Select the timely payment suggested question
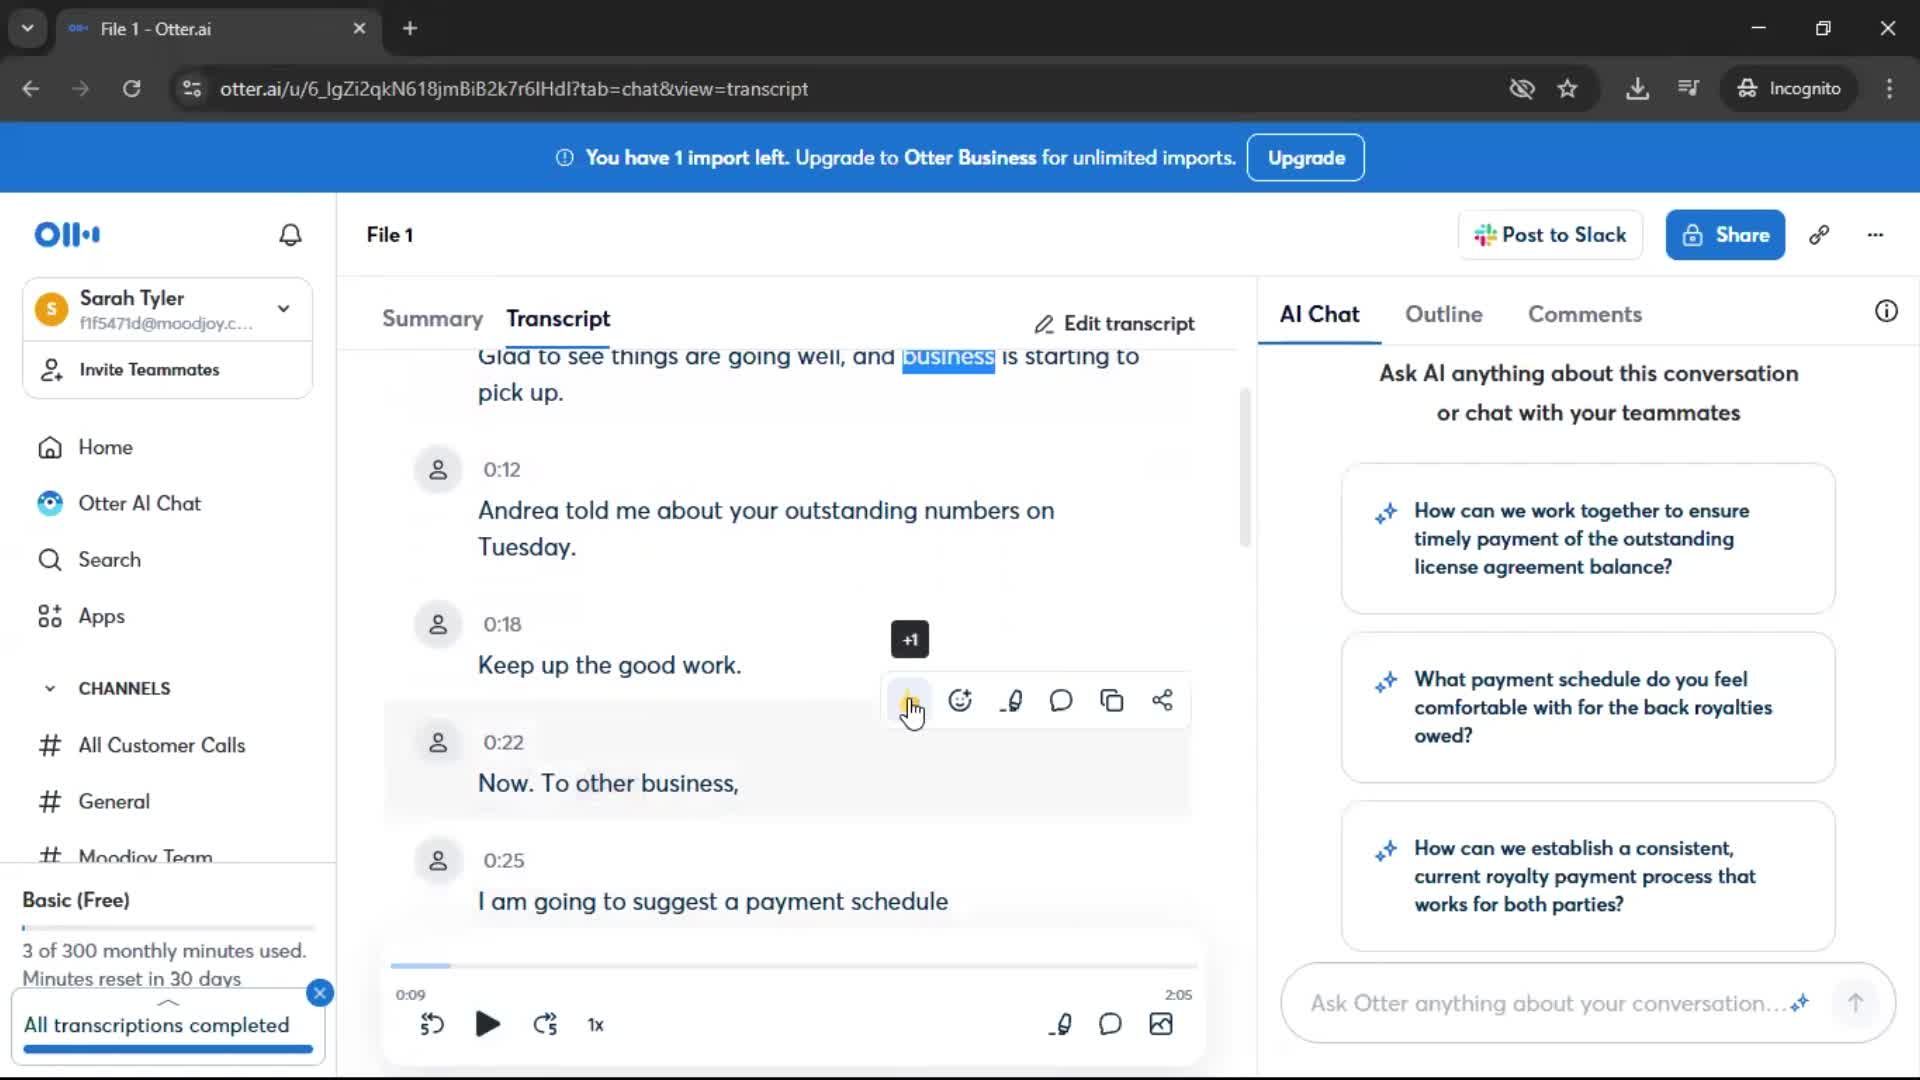This screenshot has height=1080, width=1920. 1588,539
